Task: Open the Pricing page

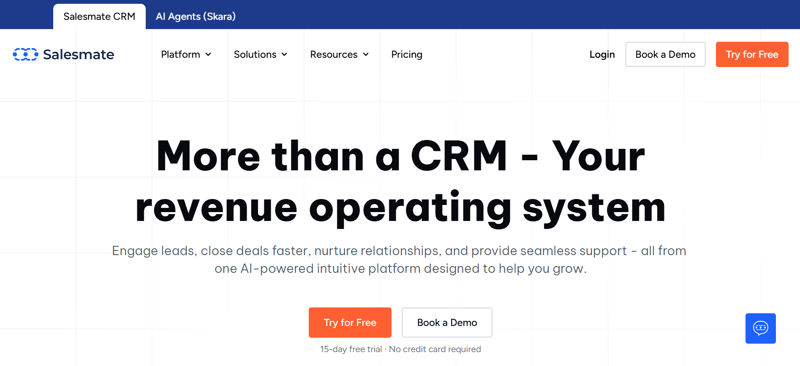Action: 407,54
